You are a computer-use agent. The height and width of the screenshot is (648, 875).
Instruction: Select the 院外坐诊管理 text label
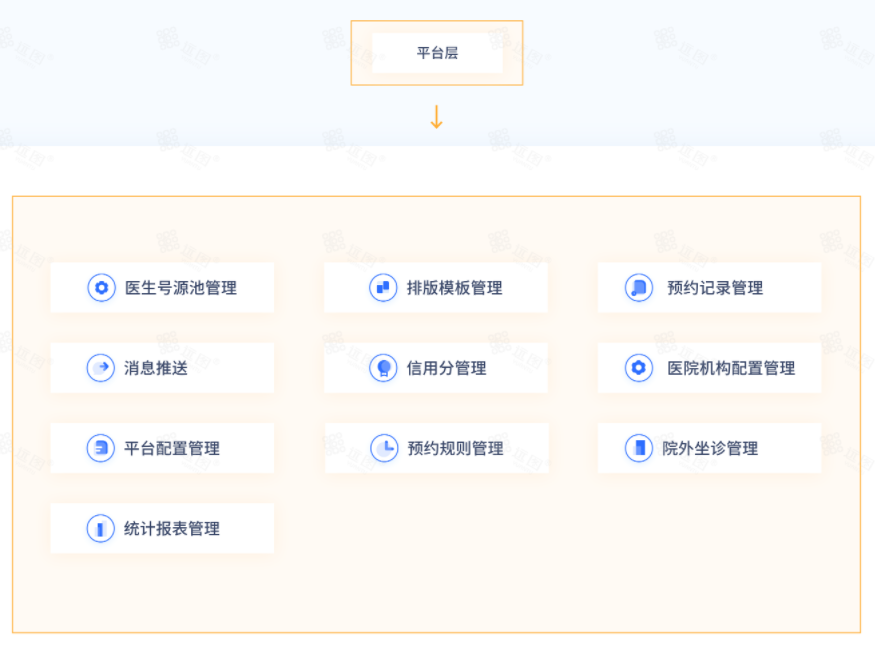pos(710,448)
